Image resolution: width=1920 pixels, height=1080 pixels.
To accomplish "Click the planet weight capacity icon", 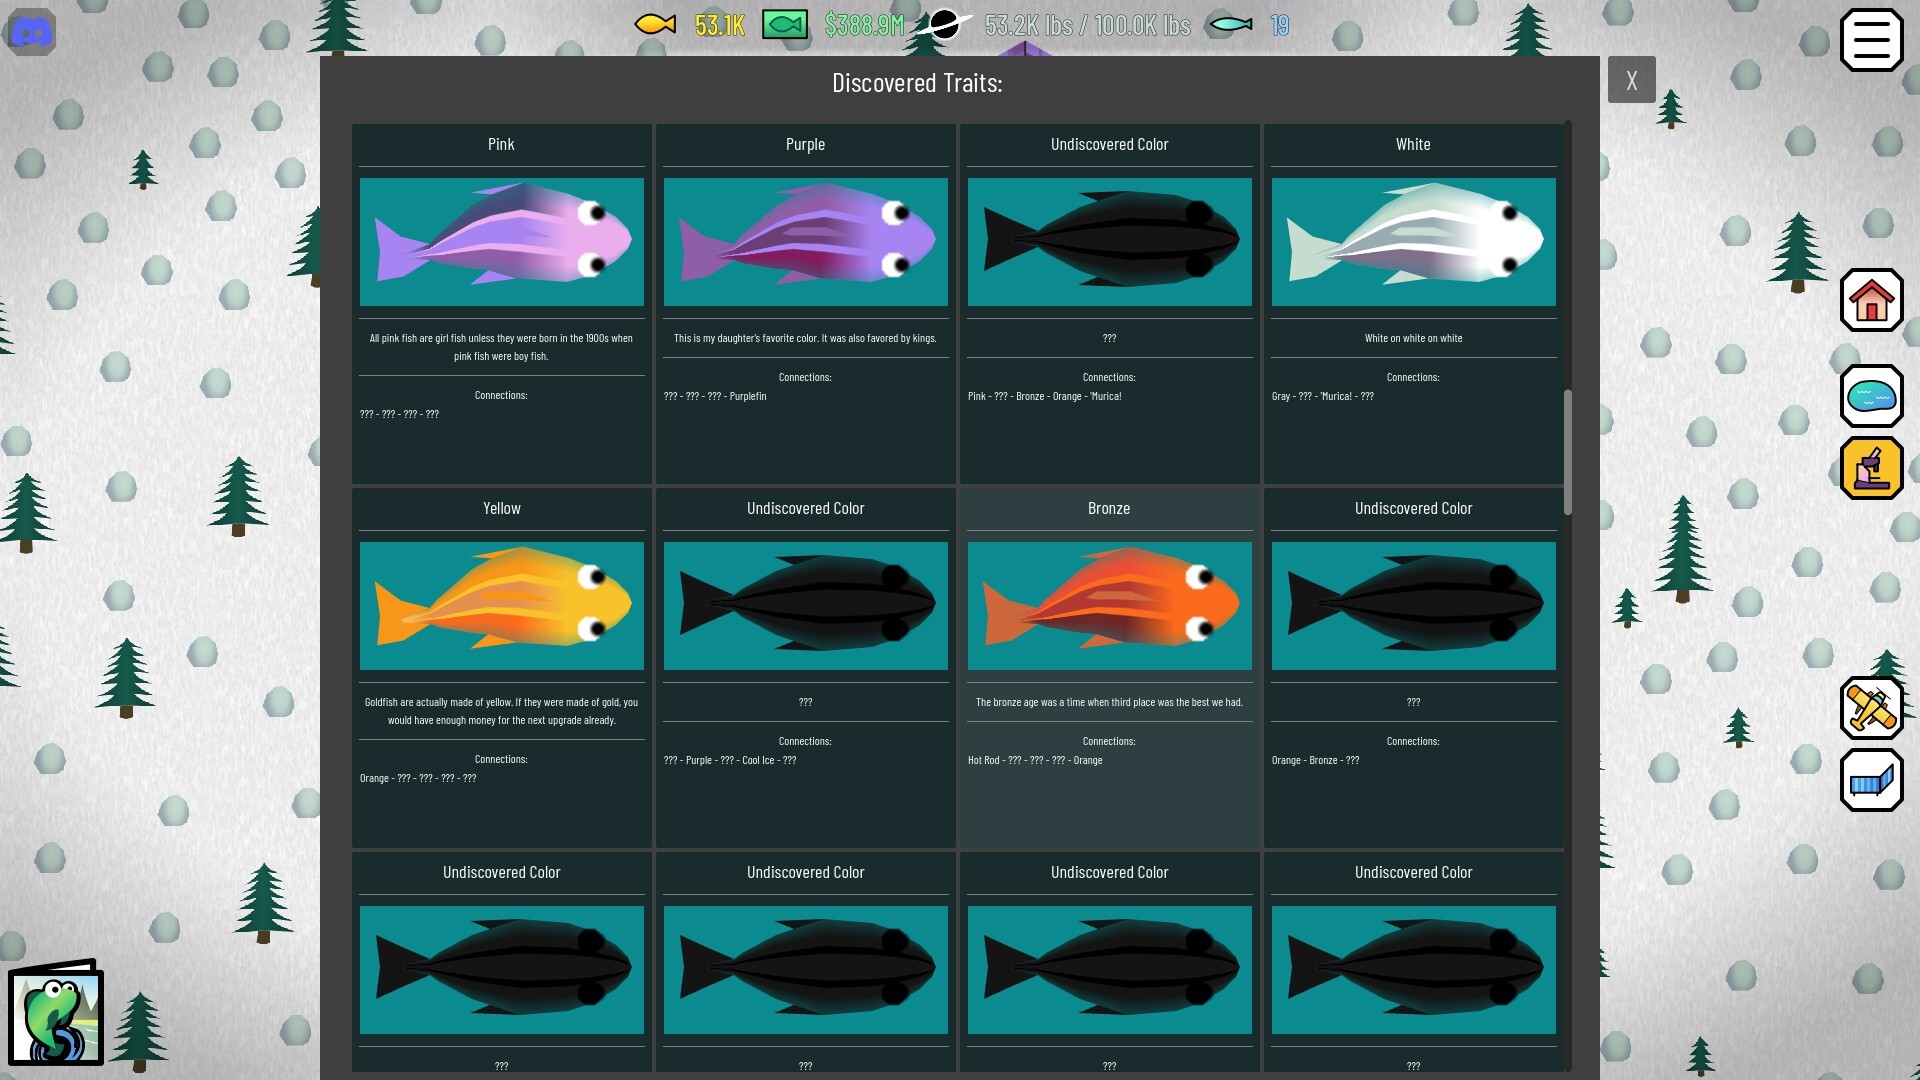I will (x=946, y=25).
